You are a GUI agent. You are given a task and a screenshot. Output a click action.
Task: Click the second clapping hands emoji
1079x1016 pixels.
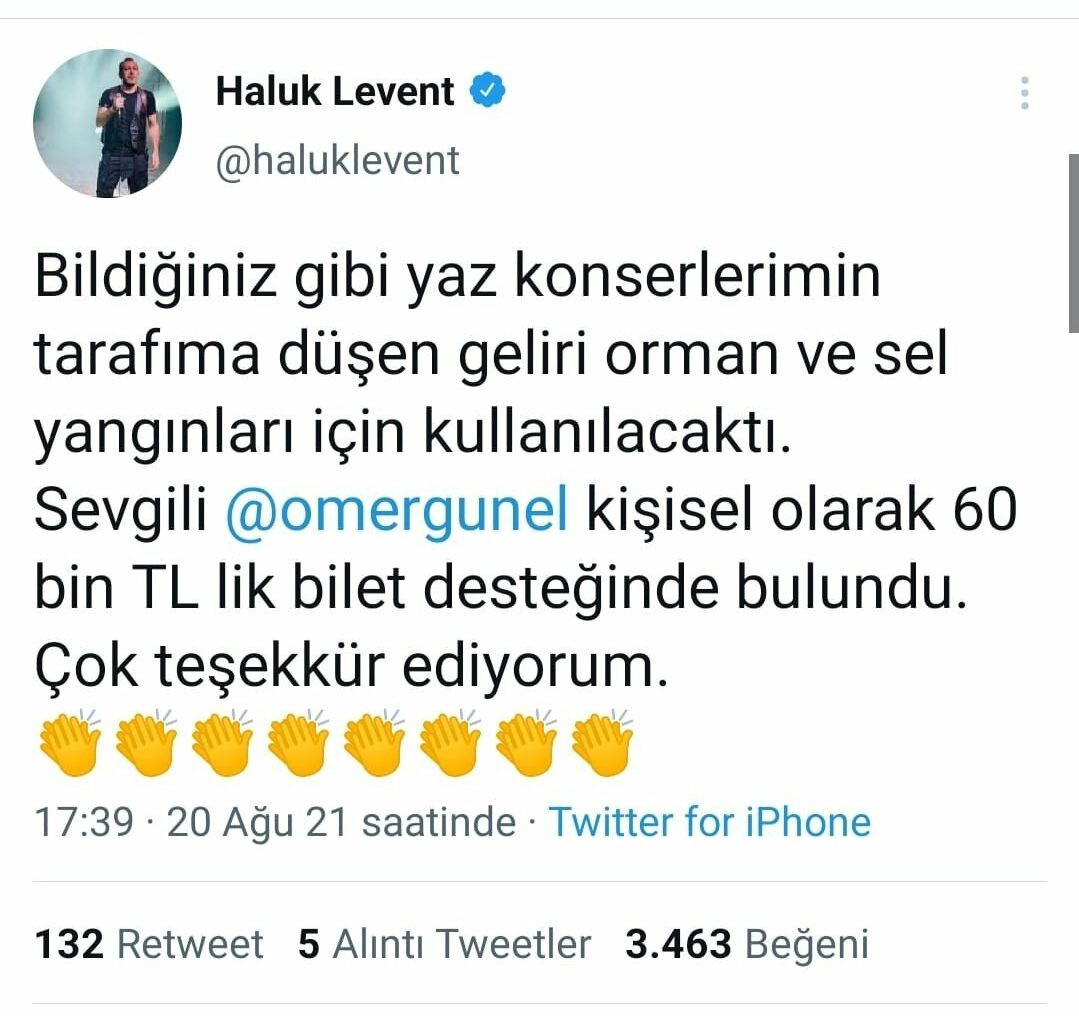tap(146, 743)
